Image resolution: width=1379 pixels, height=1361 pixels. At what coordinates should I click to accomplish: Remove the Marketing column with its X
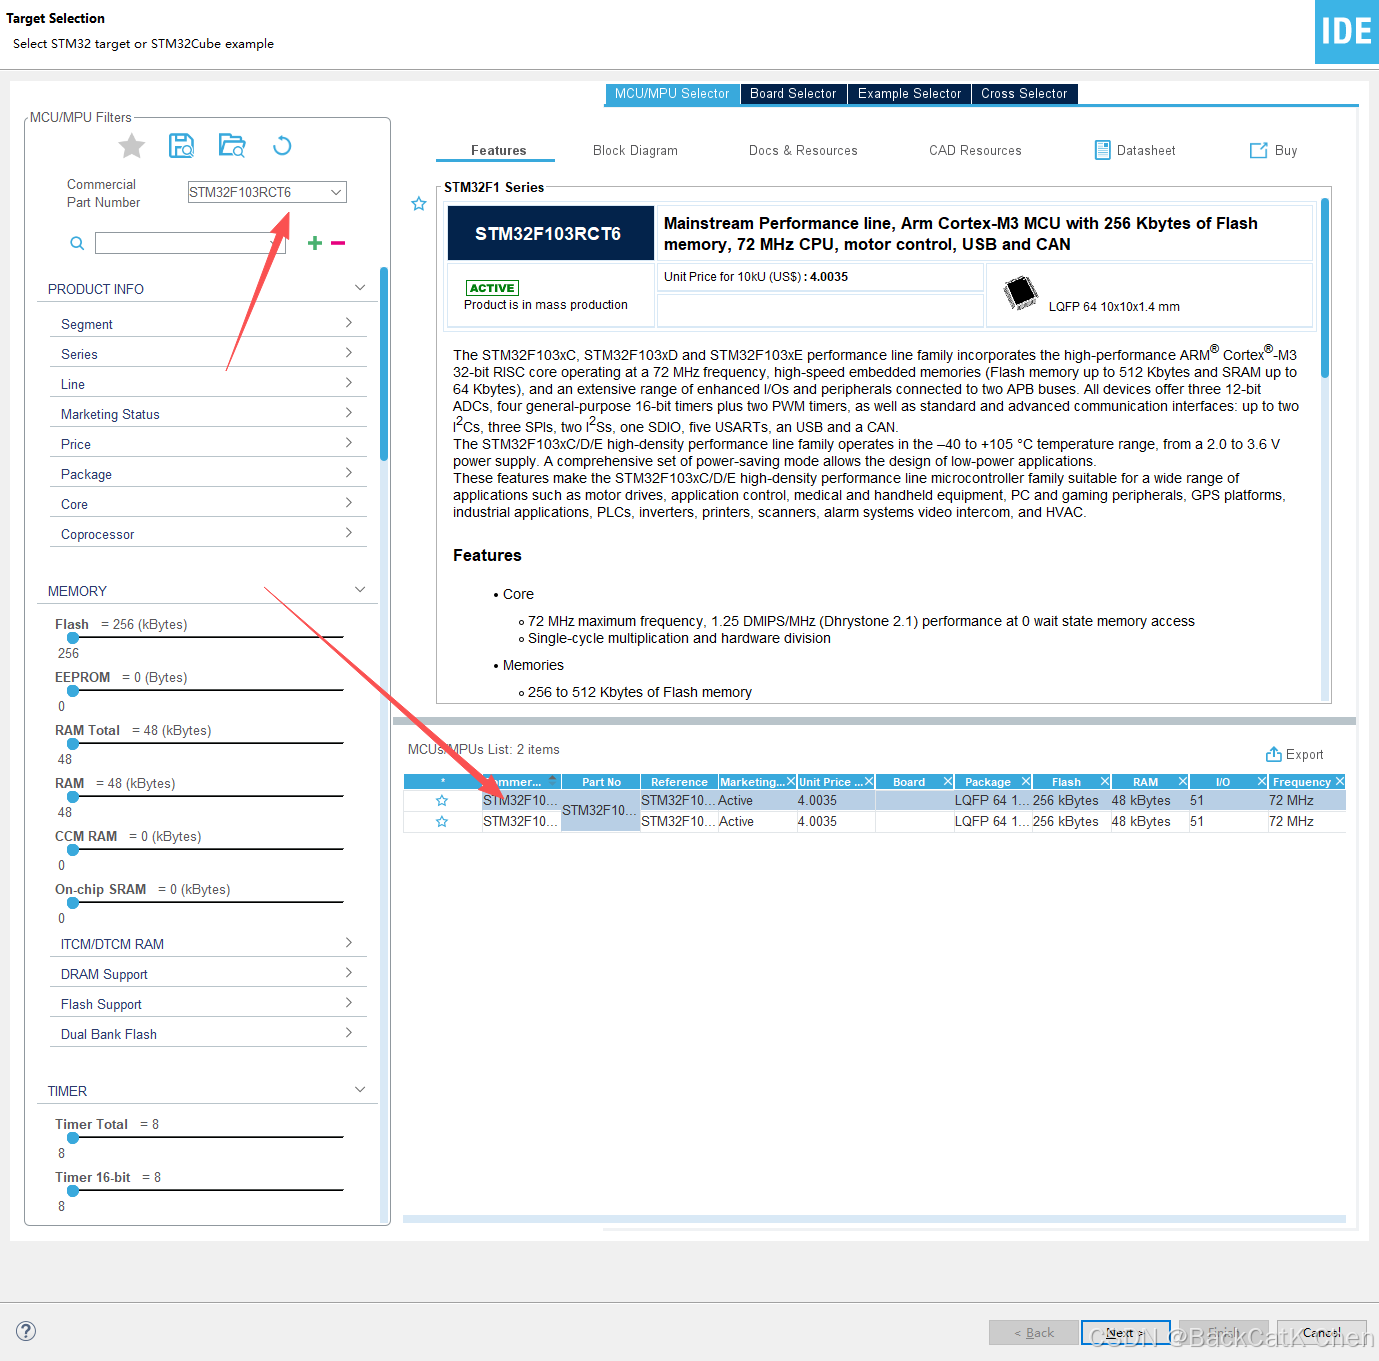click(790, 782)
